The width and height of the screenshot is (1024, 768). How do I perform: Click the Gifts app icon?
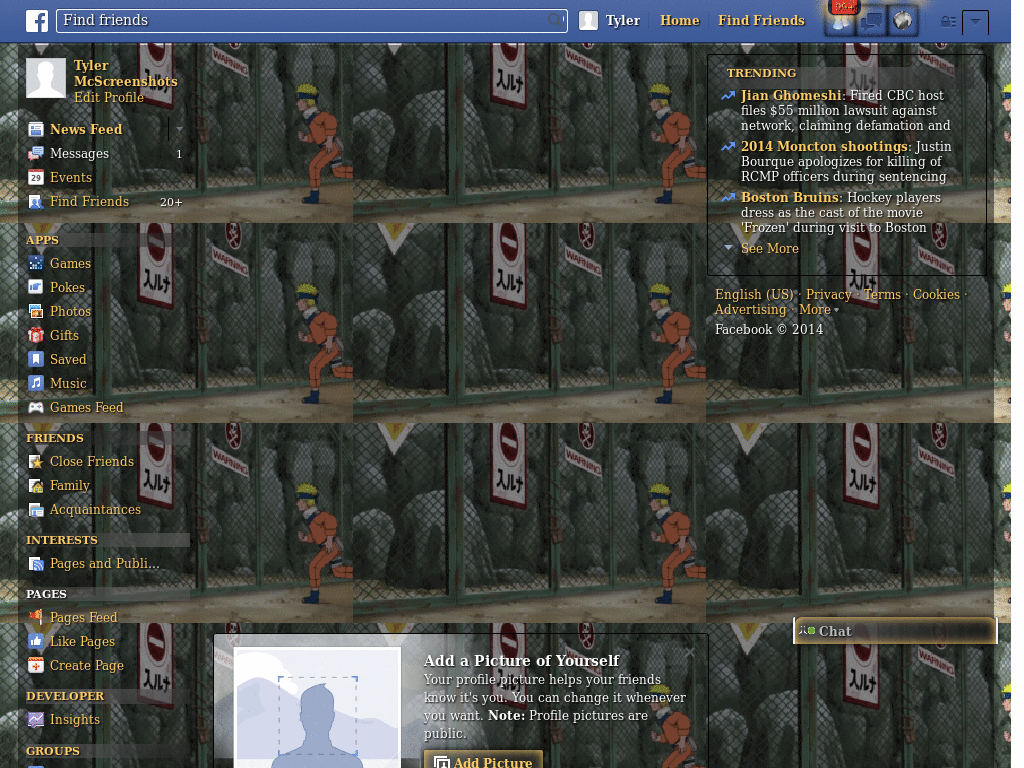click(36, 336)
